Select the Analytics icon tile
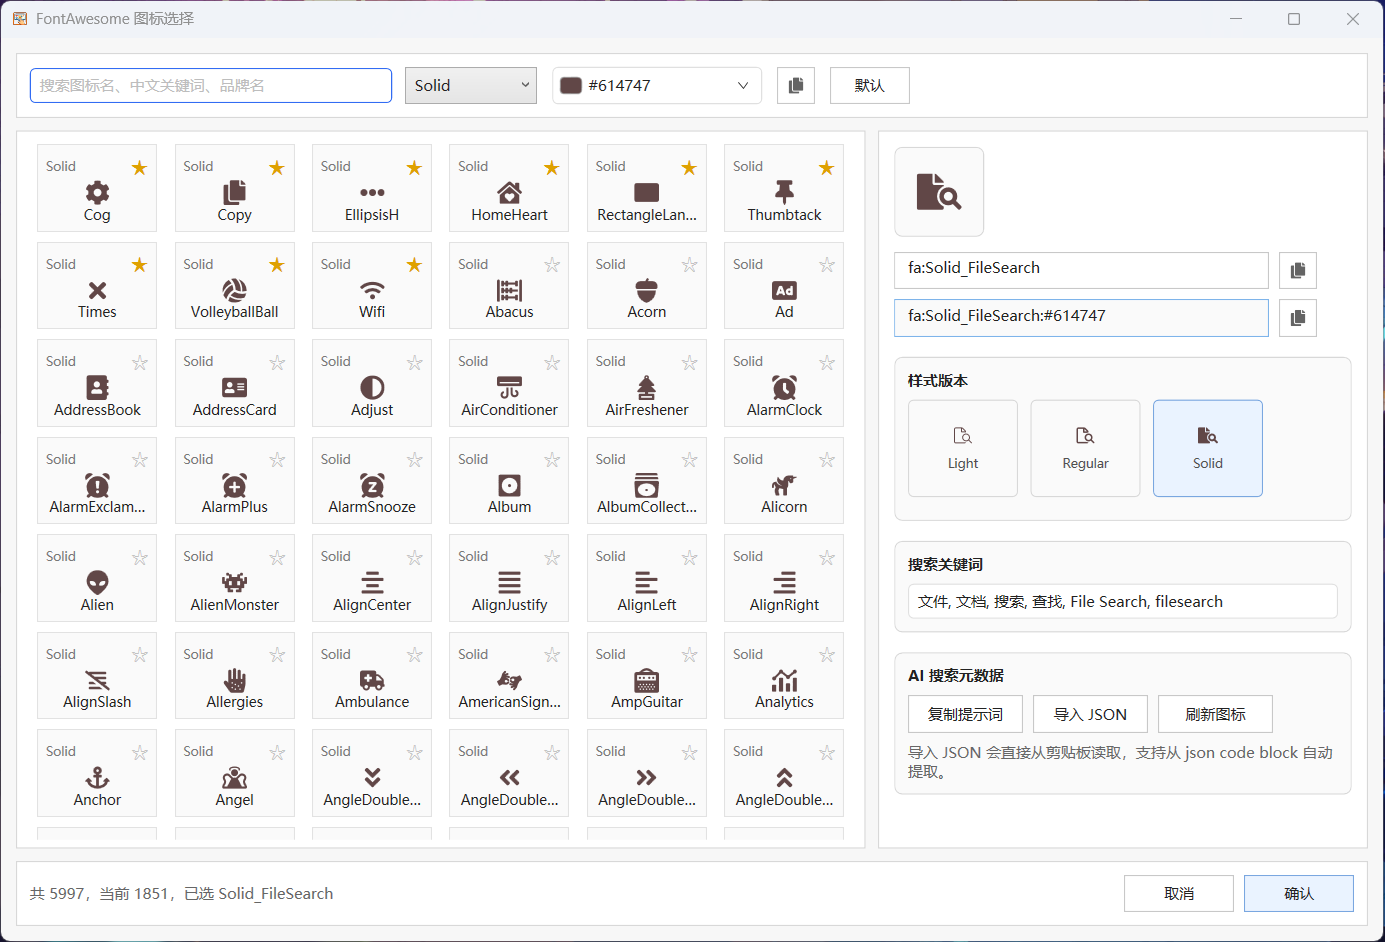The height and width of the screenshot is (942, 1385). [x=784, y=676]
